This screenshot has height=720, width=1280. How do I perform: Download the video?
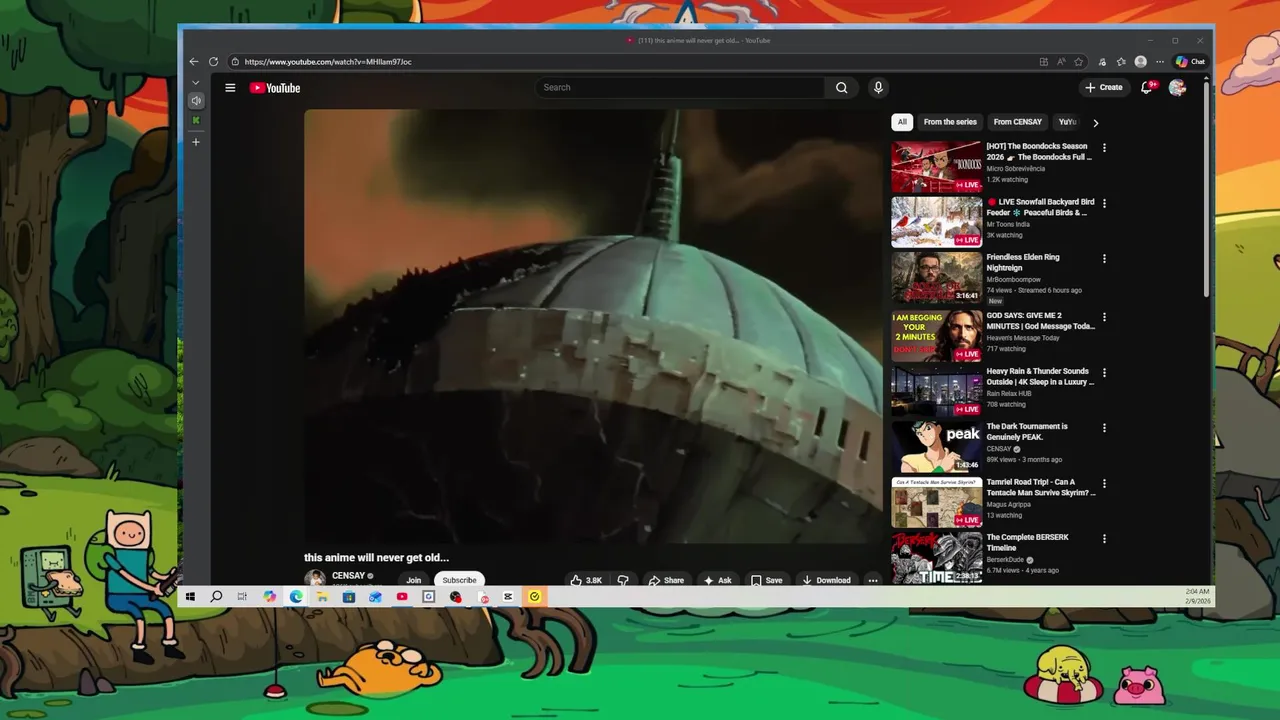826,580
